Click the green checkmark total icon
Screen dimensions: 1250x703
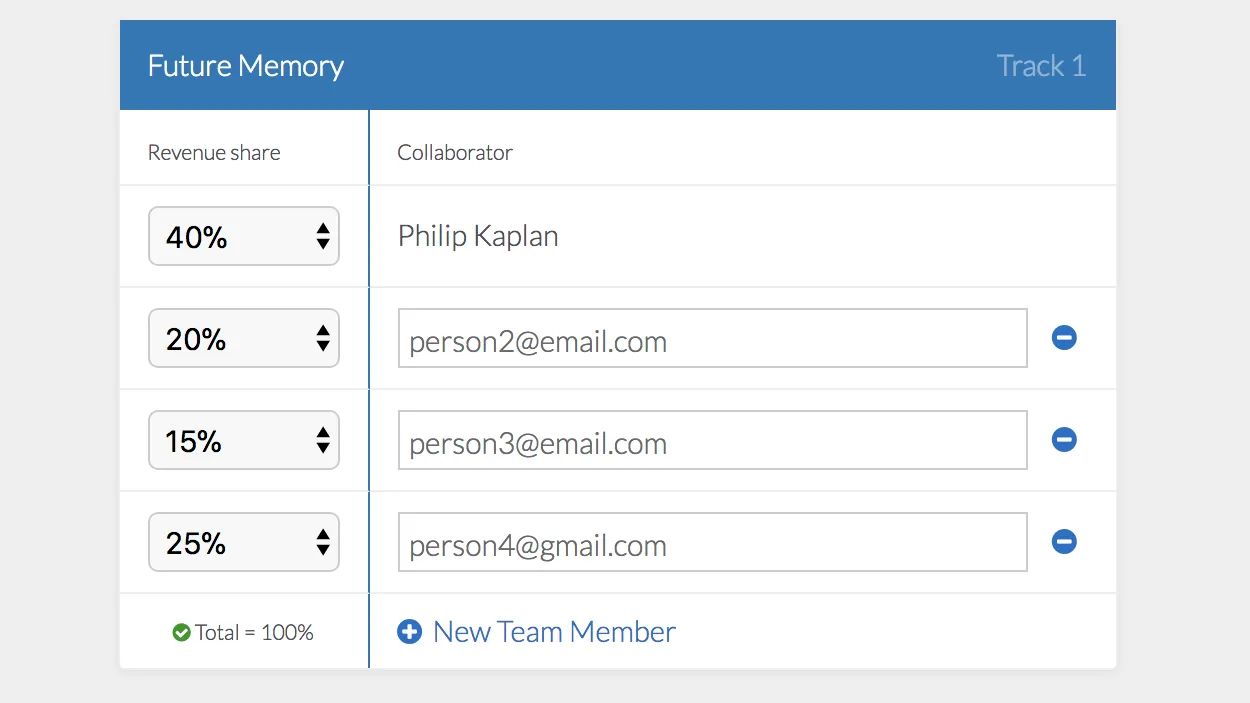[181, 632]
